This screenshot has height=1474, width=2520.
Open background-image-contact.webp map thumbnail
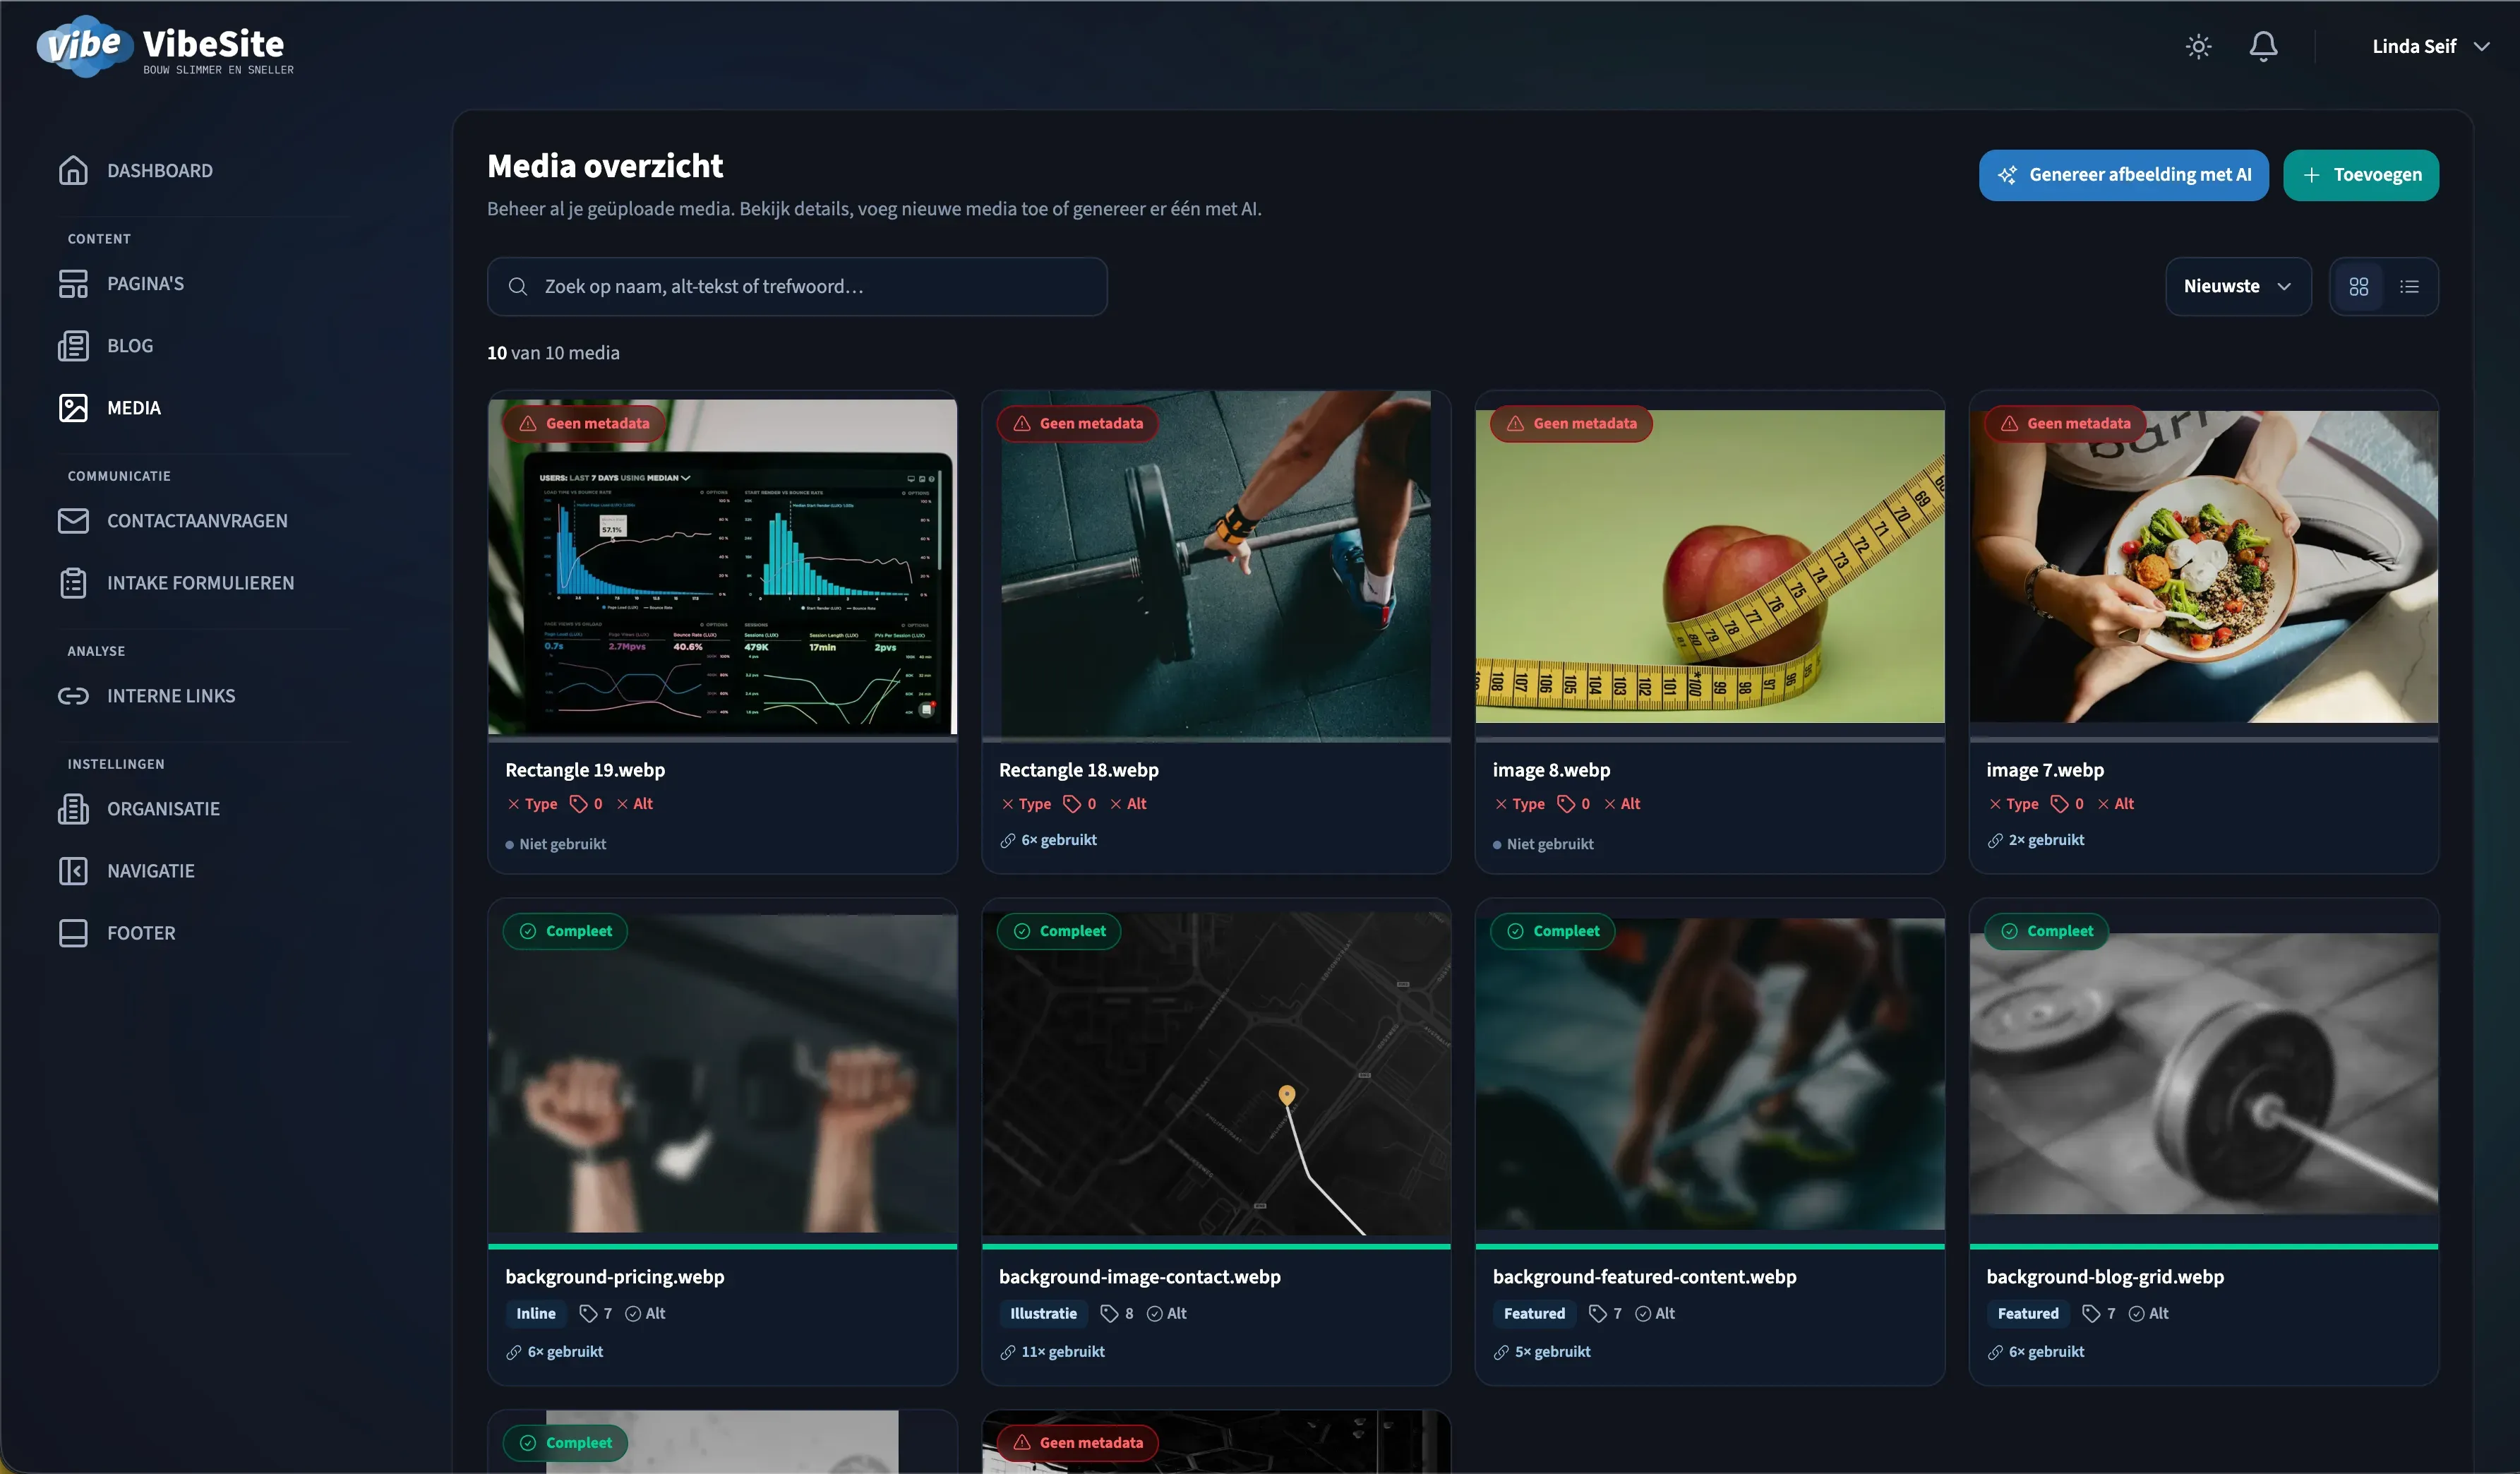coord(1216,1072)
